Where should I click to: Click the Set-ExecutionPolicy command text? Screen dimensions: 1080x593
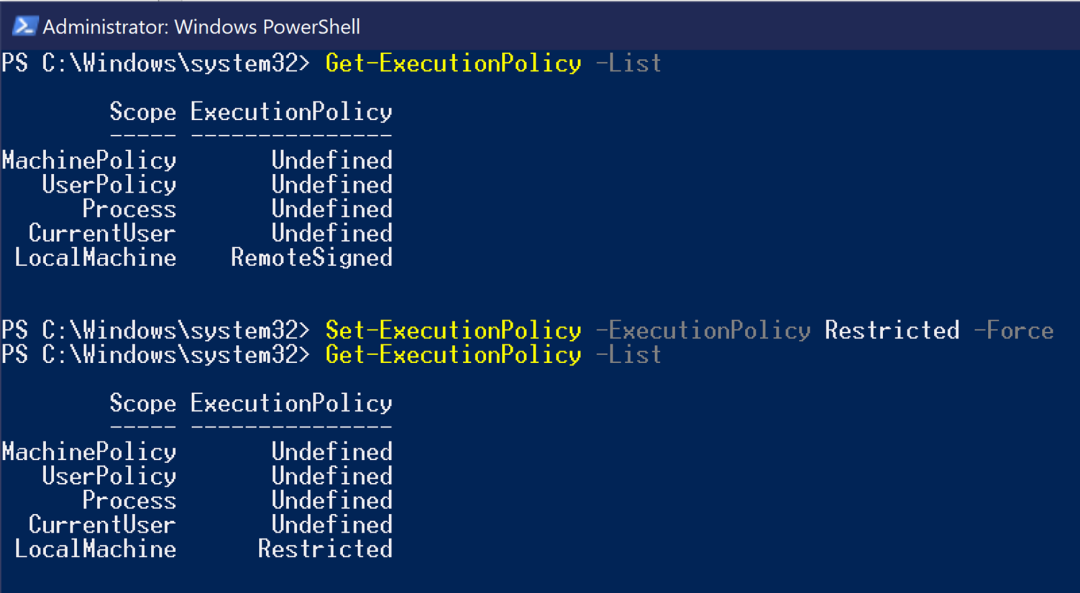pos(453,331)
